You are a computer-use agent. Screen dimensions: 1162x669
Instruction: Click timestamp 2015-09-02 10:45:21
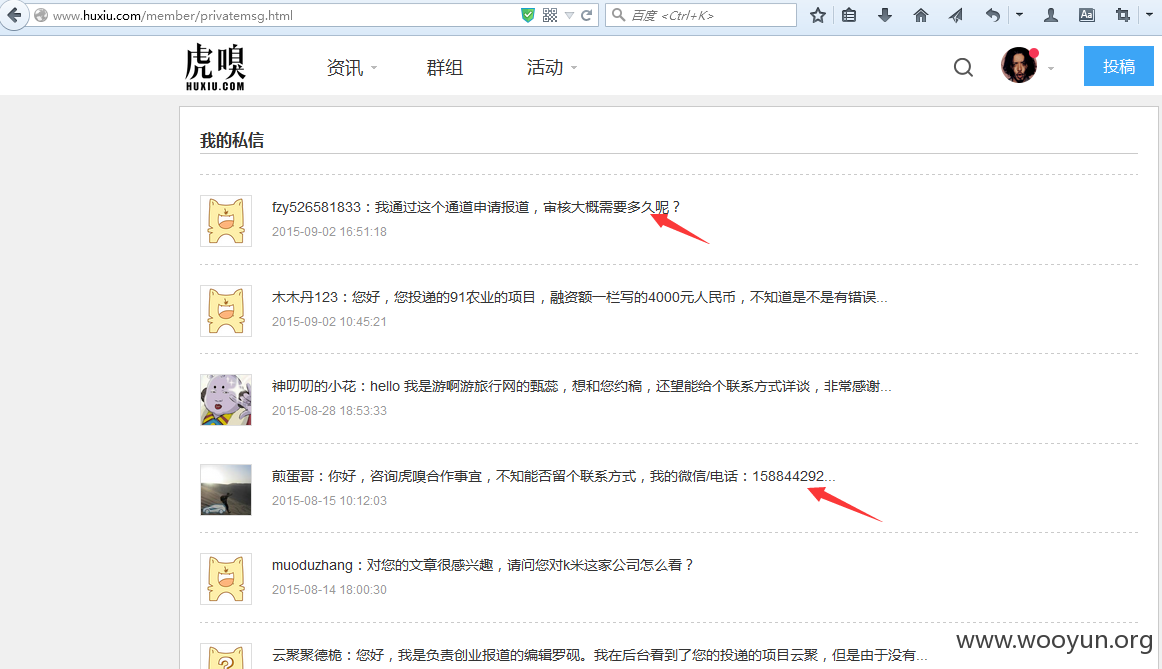click(x=329, y=322)
